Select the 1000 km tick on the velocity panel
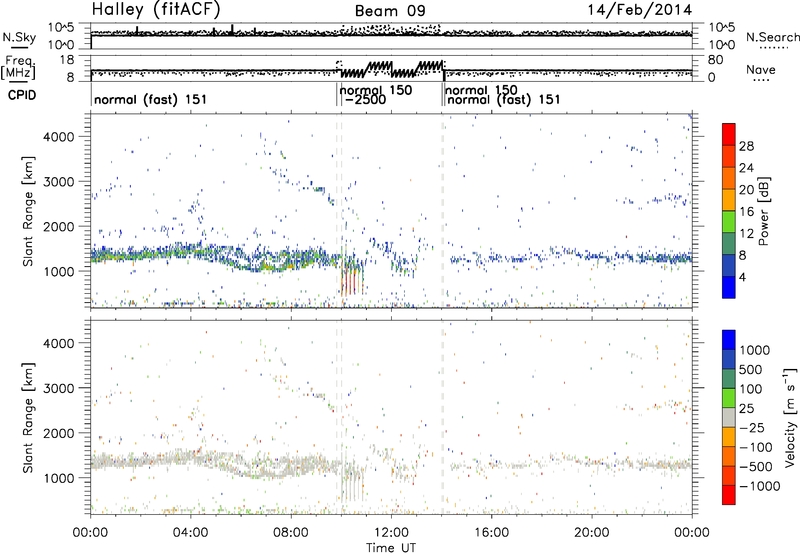 pyautogui.click(x=58, y=478)
